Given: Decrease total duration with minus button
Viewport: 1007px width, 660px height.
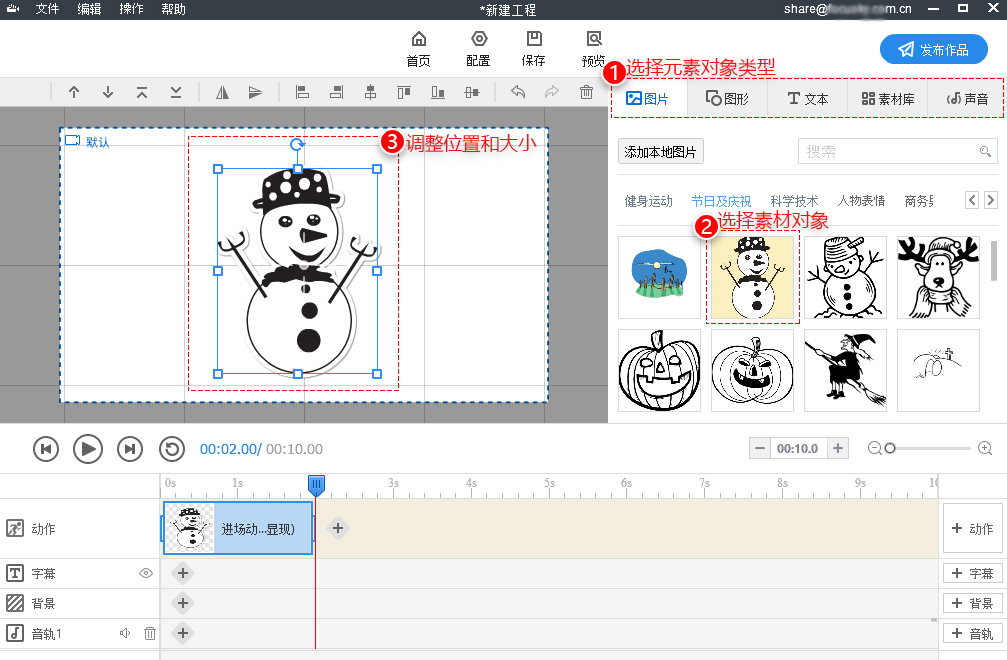Looking at the screenshot, I should [x=760, y=448].
